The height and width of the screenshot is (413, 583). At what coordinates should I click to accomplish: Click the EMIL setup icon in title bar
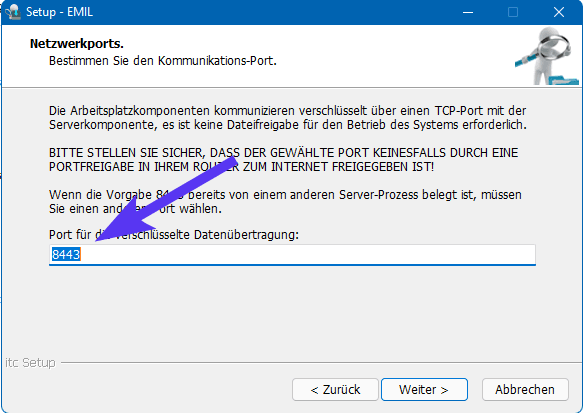point(13,12)
